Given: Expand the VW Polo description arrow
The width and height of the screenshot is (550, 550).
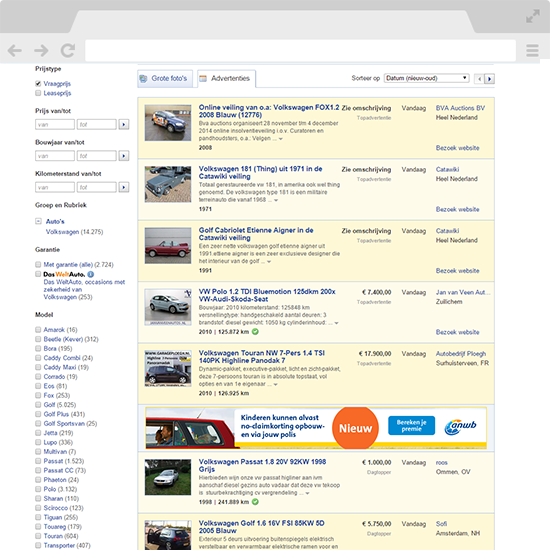Looking at the screenshot, I should click(x=336, y=323).
